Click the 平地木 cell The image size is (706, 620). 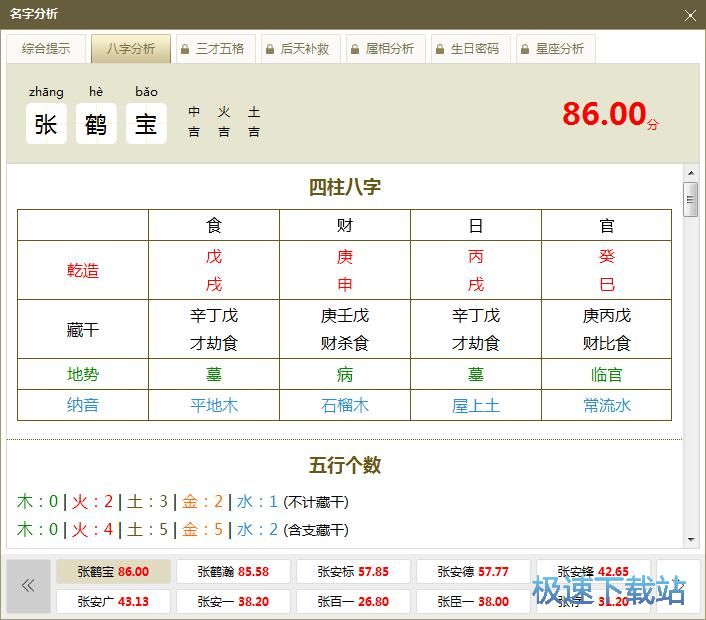pyautogui.click(x=214, y=405)
